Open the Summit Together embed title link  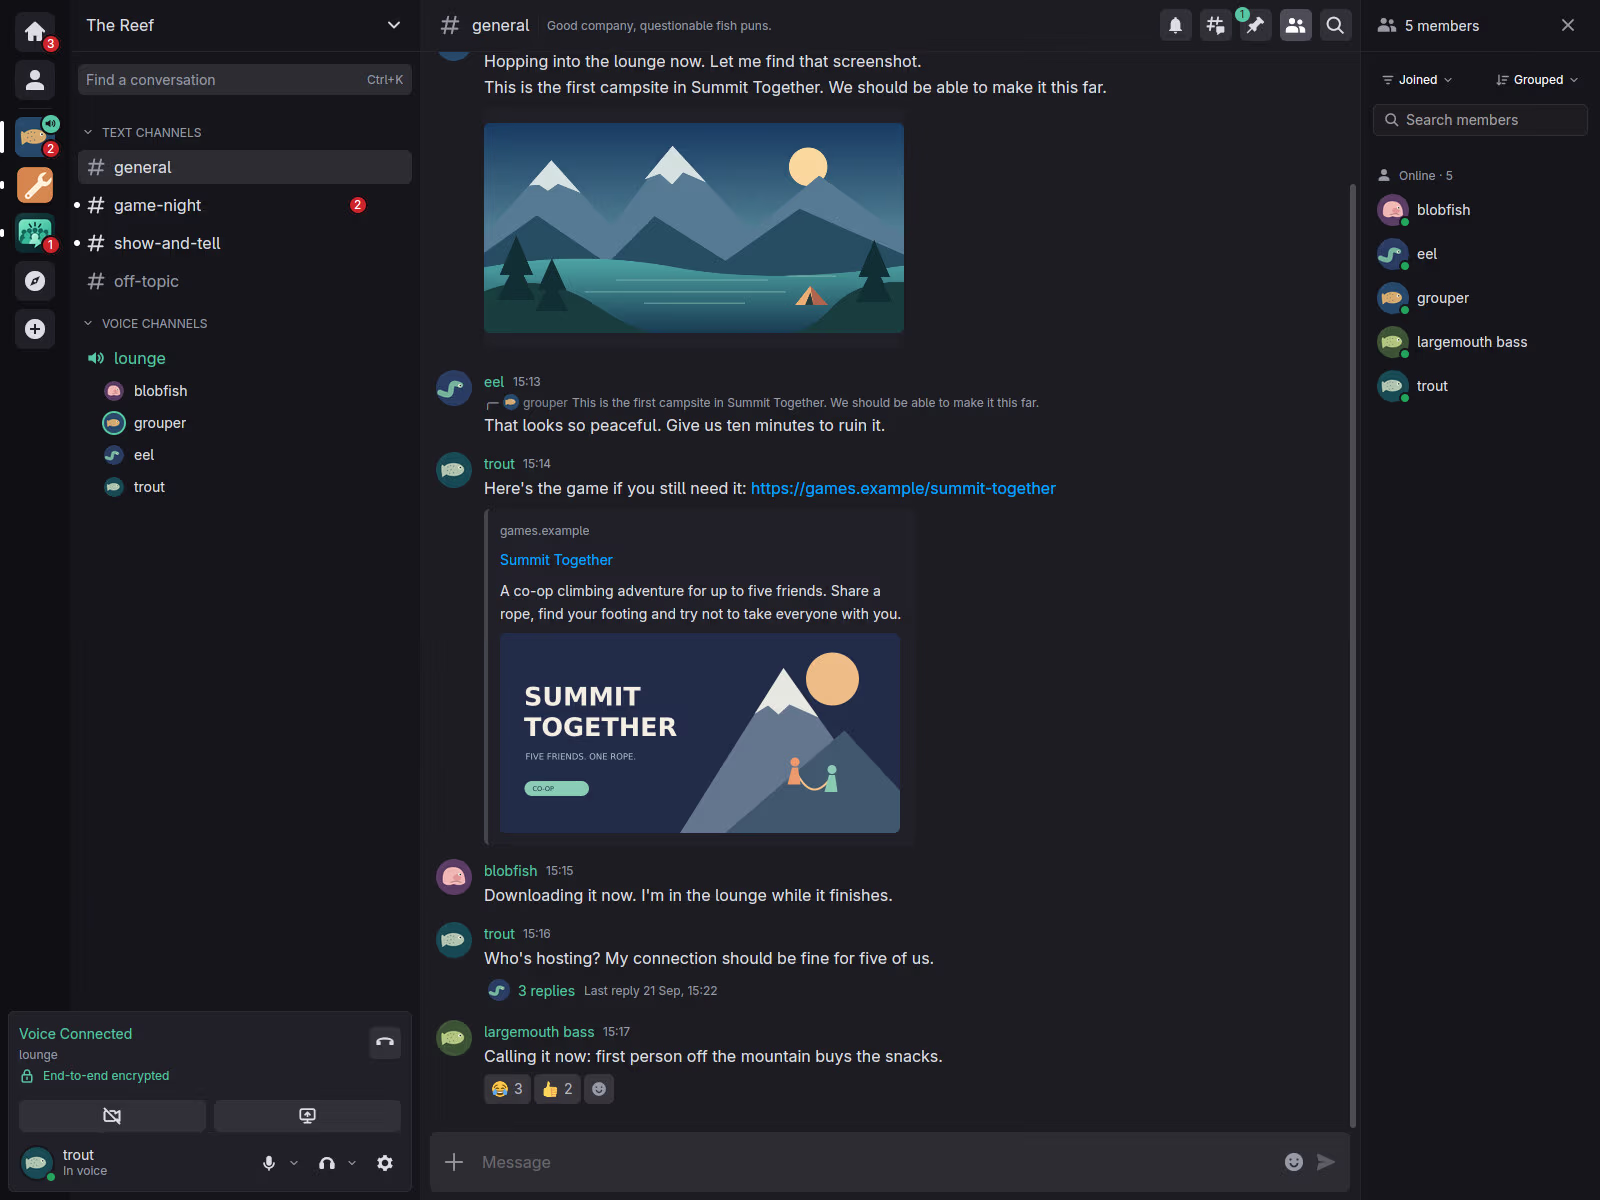556,560
